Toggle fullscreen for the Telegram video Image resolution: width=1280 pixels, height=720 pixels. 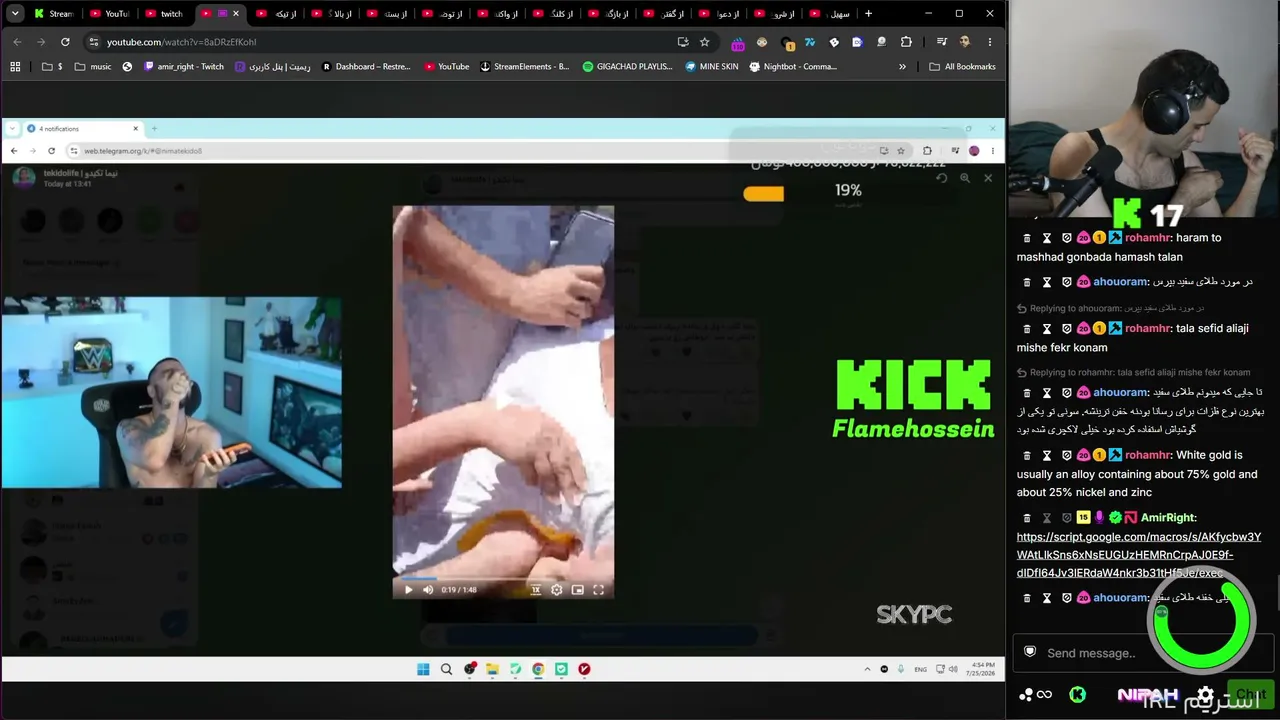598,590
